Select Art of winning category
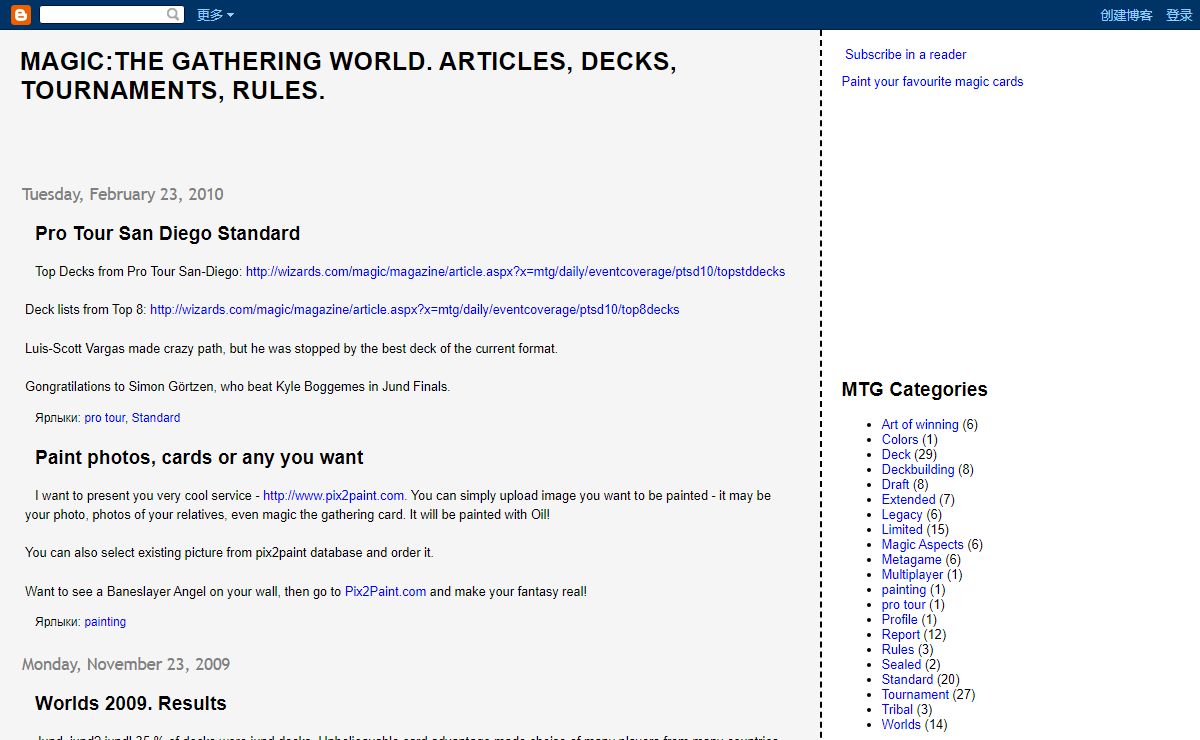The image size is (1200, 740). coord(920,425)
